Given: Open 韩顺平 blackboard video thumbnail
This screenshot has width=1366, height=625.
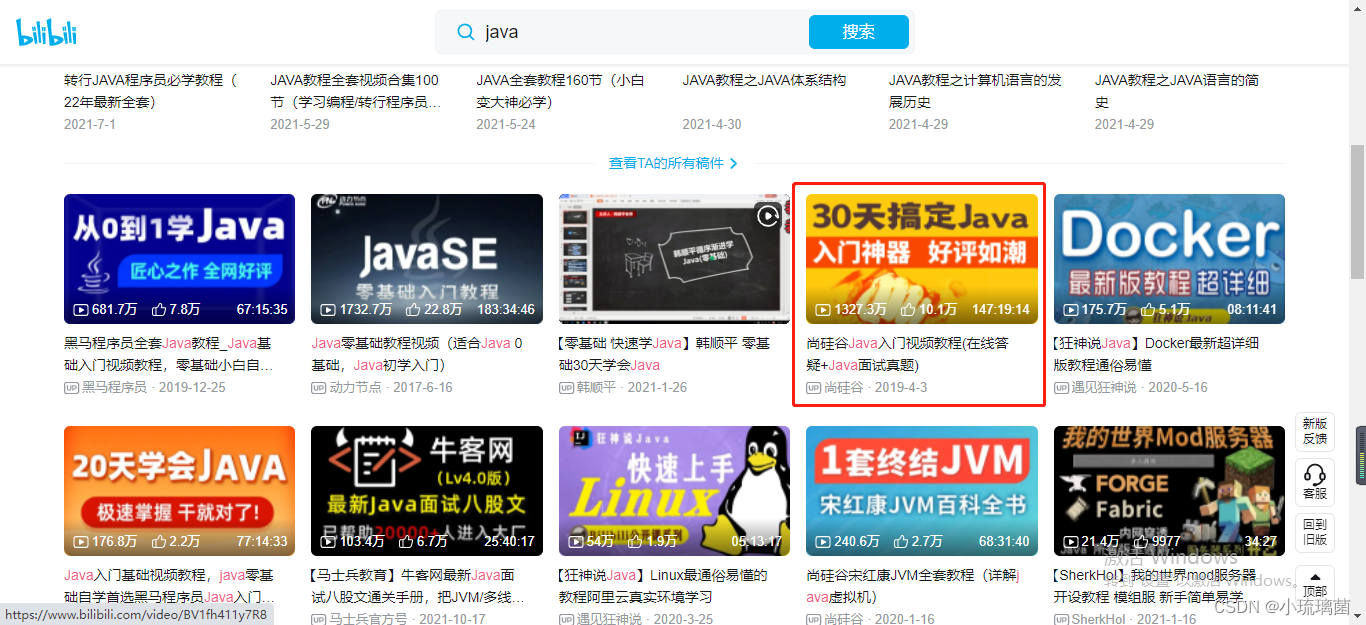Looking at the screenshot, I should [674, 259].
